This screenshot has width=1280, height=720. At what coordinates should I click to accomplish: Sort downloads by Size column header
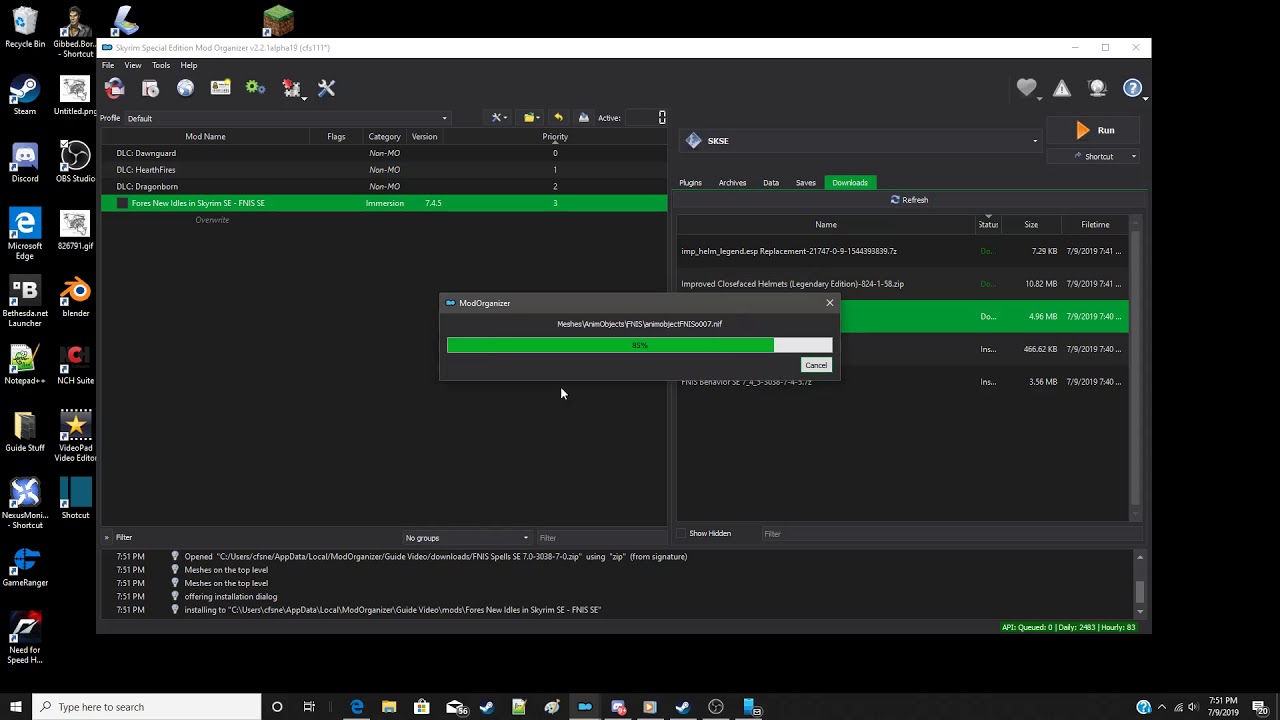tap(1031, 225)
